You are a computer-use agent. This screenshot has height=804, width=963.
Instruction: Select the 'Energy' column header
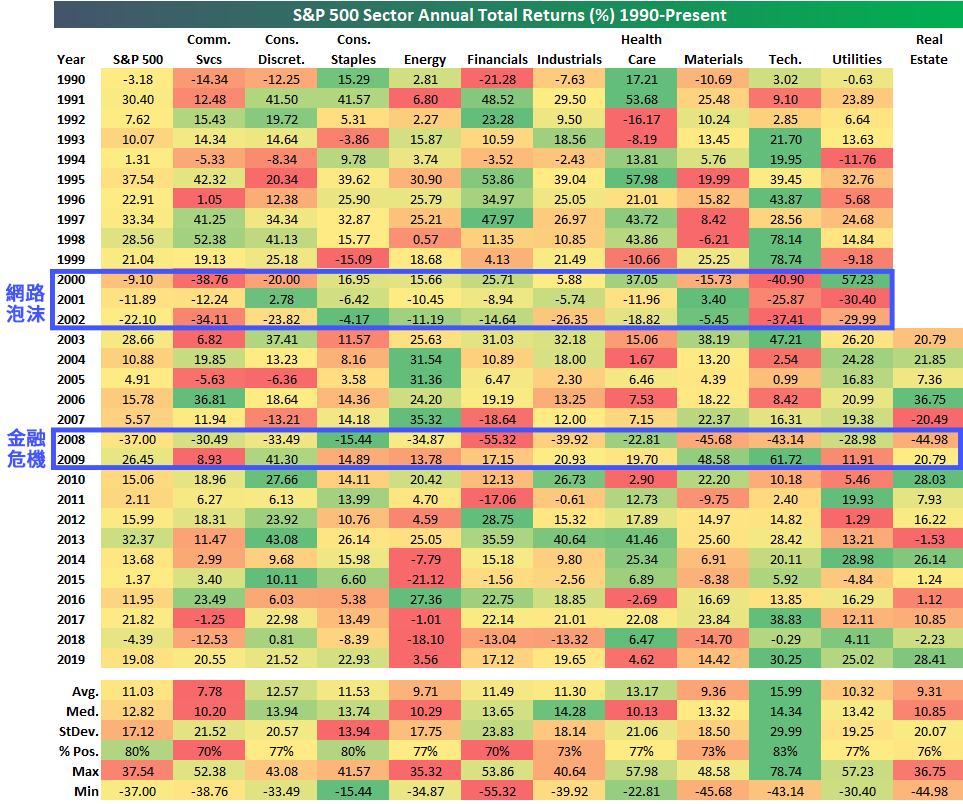click(x=425, y=60)
